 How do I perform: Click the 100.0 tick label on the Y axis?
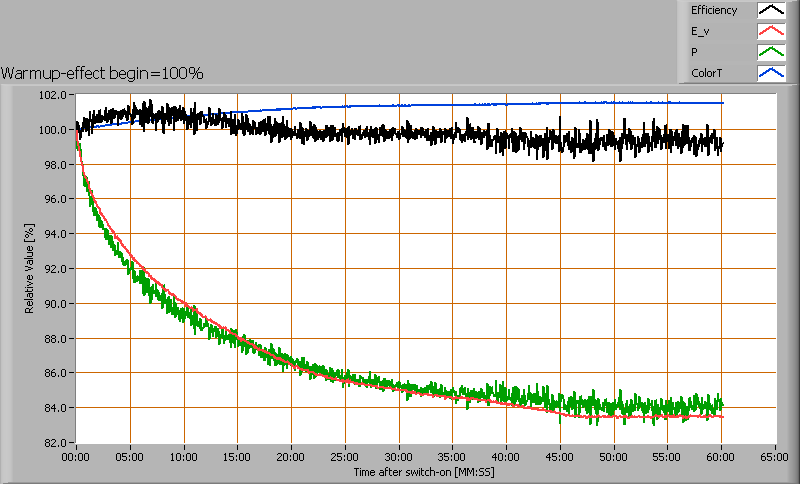(55, 130)
